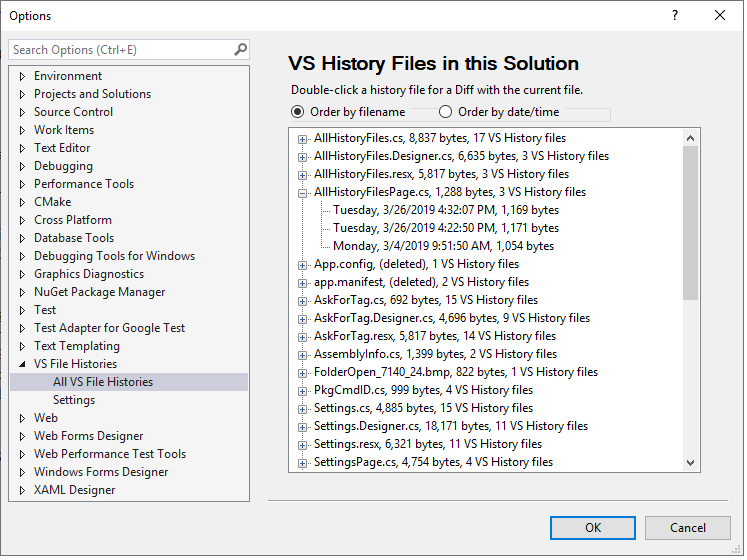Open Windows Forms Designer category
The width and height of the screenshot is (747, 560).
click(x=101, y=472)
